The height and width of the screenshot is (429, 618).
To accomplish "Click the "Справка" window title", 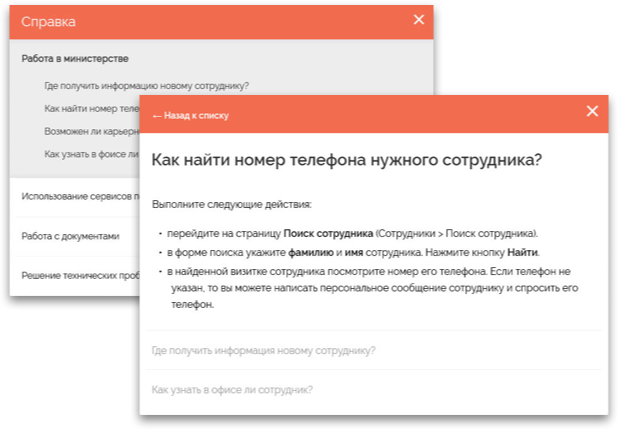I will click(x=48, y=20).
